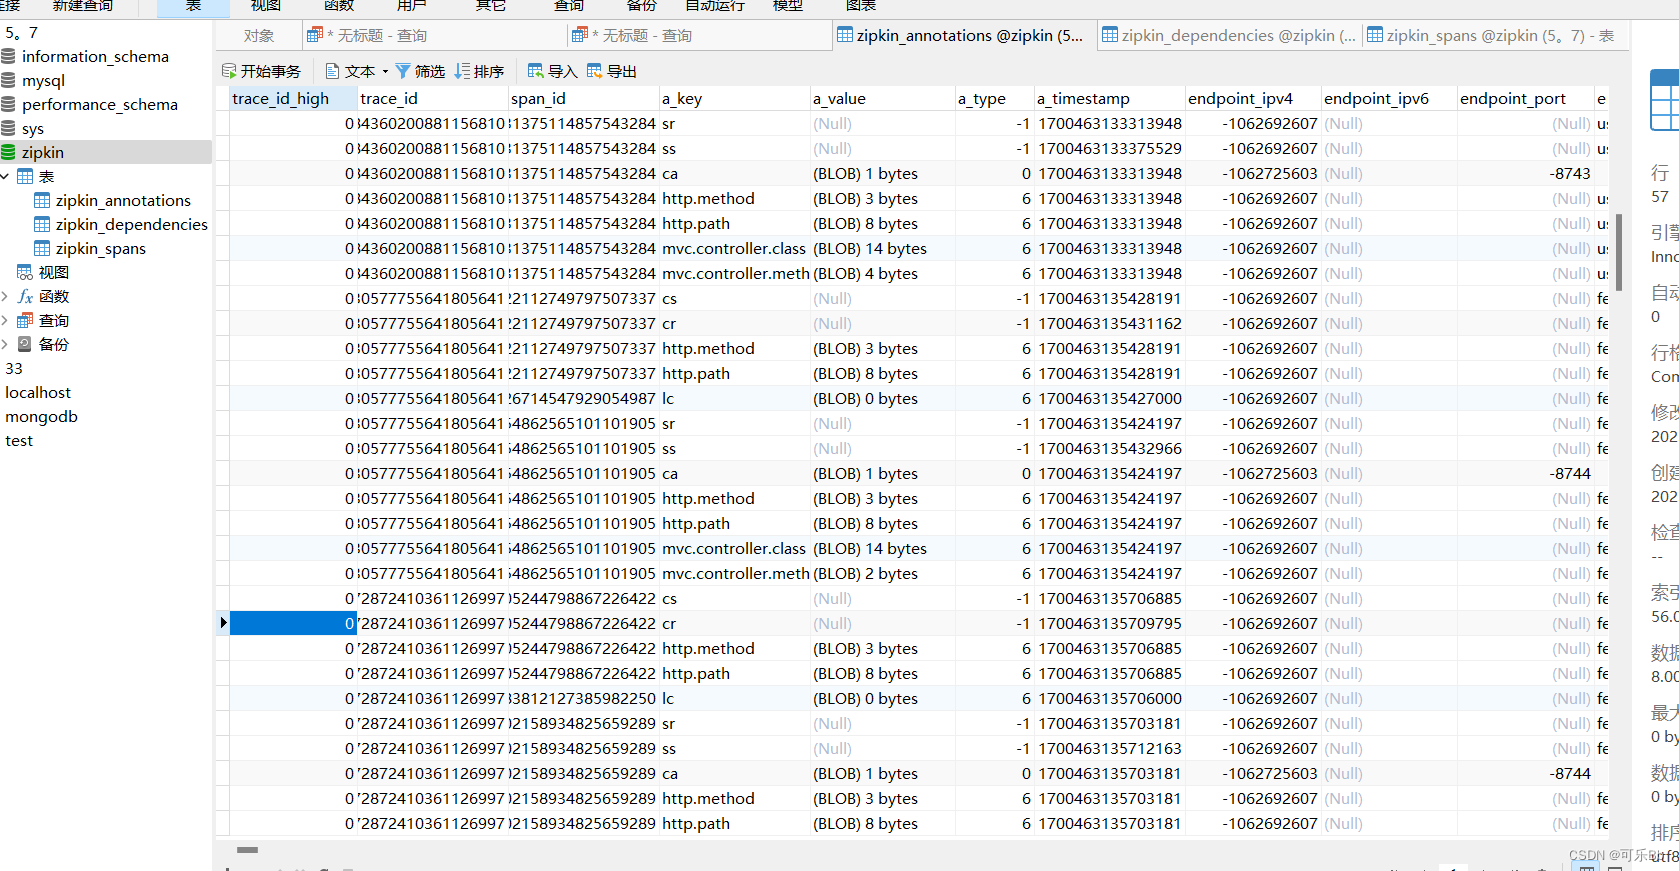Image resolution: width=1679 pixels, height=871 pixels.
Task: Click the a_timestamp column header
Action: click(1109, 98)
